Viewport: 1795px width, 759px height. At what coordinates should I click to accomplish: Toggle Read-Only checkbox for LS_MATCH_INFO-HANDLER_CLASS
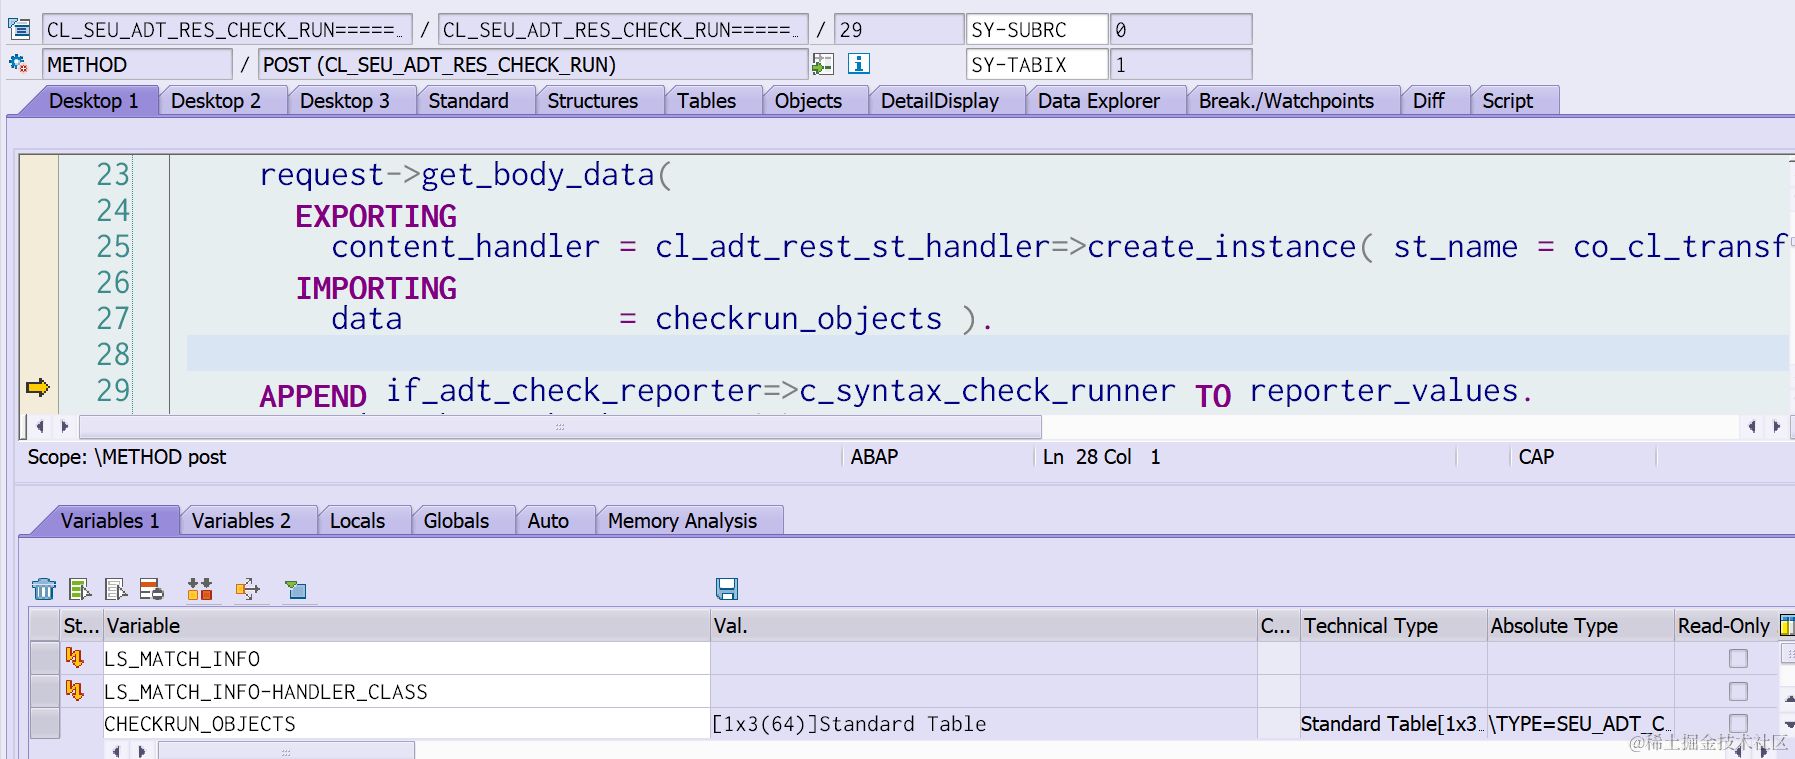coord(1738,691)
